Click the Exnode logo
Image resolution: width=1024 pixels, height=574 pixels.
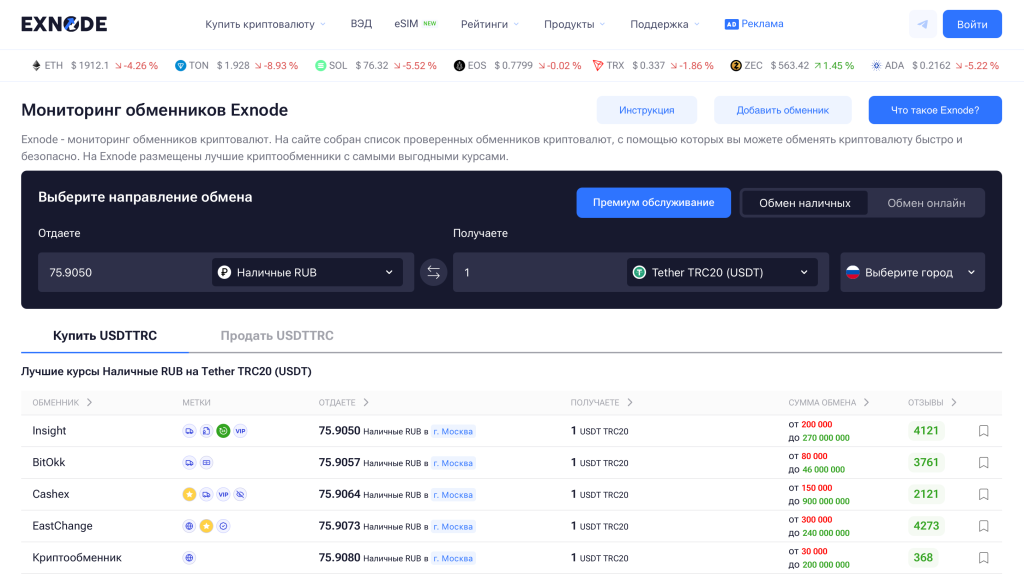[x=64, y=24]
